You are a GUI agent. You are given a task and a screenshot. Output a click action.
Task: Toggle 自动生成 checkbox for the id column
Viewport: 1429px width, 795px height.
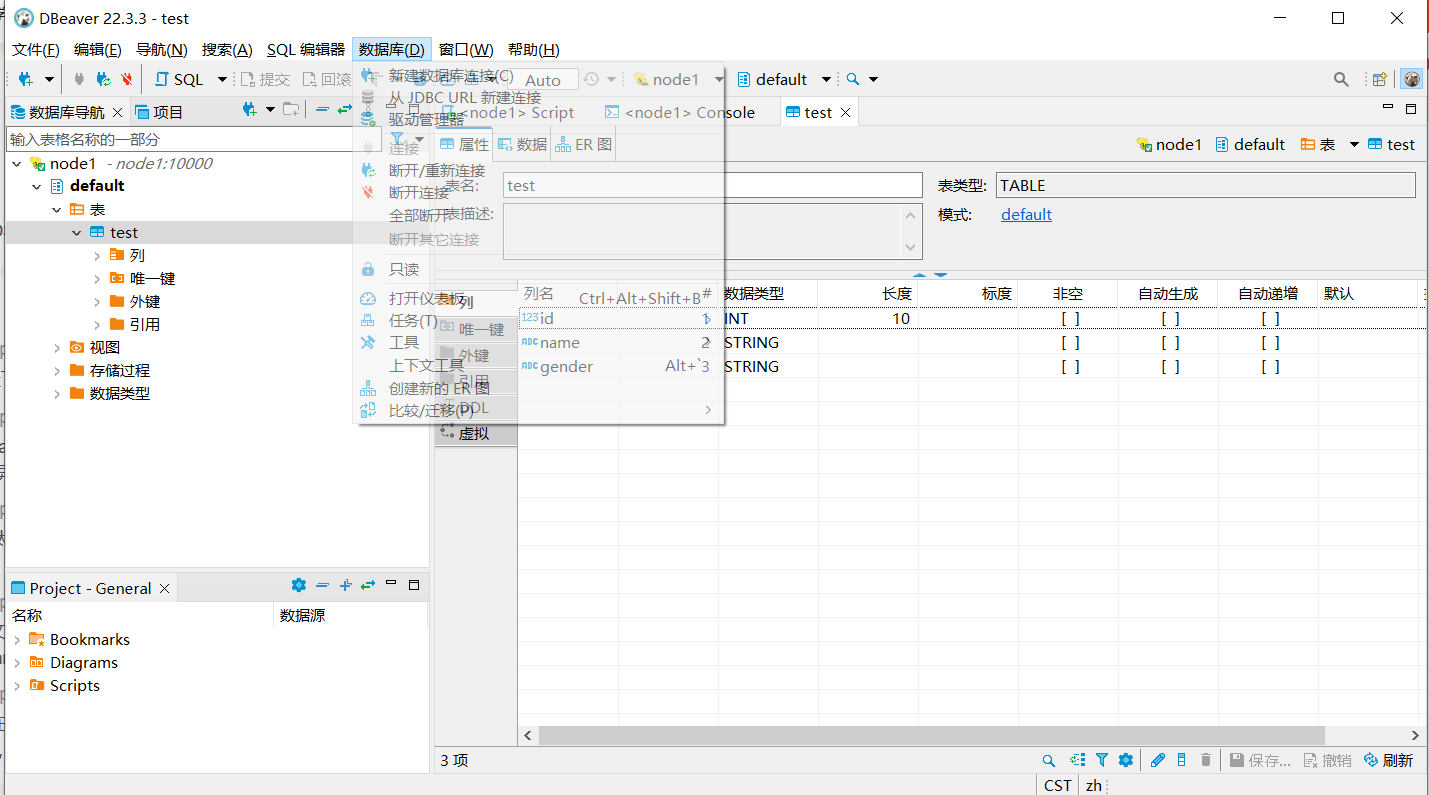coord(1170,319)
